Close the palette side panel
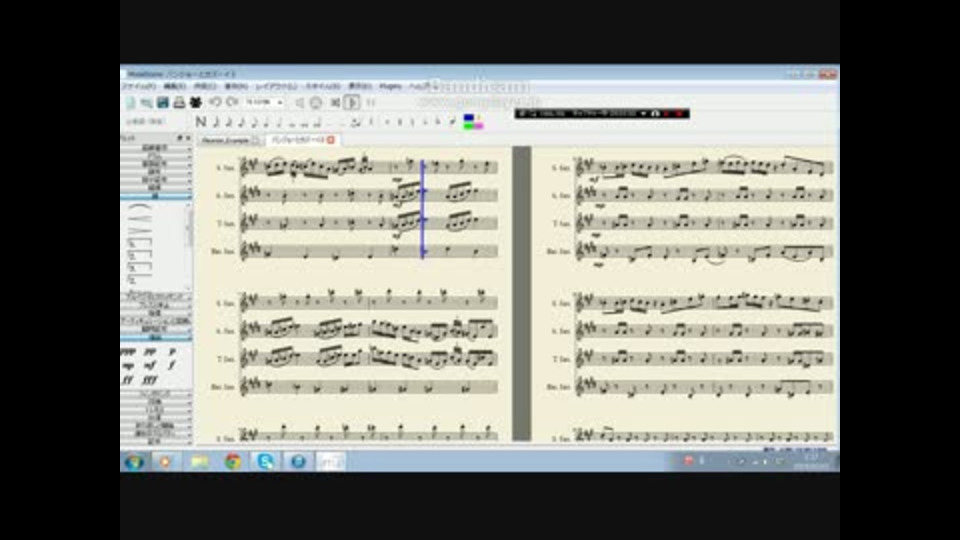The height and width of the screenshot is (540, 960). coord(188,138)
